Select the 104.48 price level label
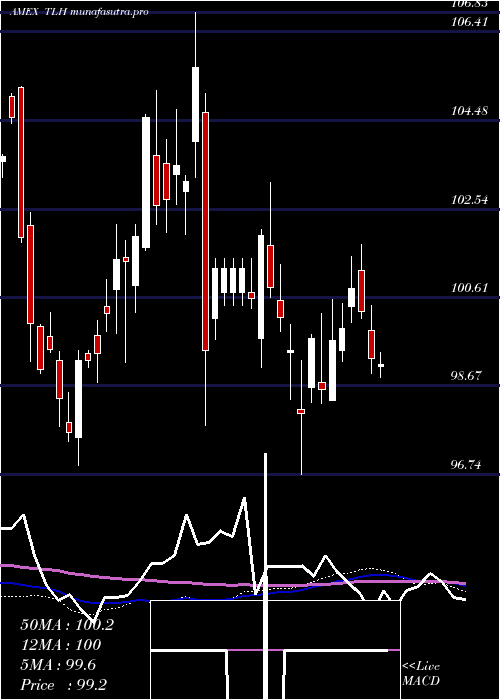Screen dimensions: 500x700 point(469,110)
